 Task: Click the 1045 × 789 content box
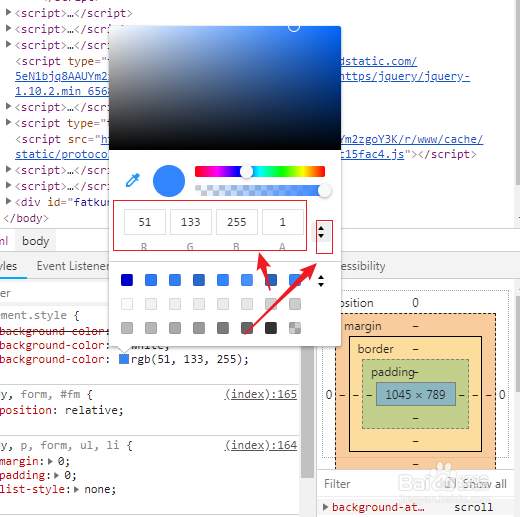pyautogui.click(x=416, y=394)
